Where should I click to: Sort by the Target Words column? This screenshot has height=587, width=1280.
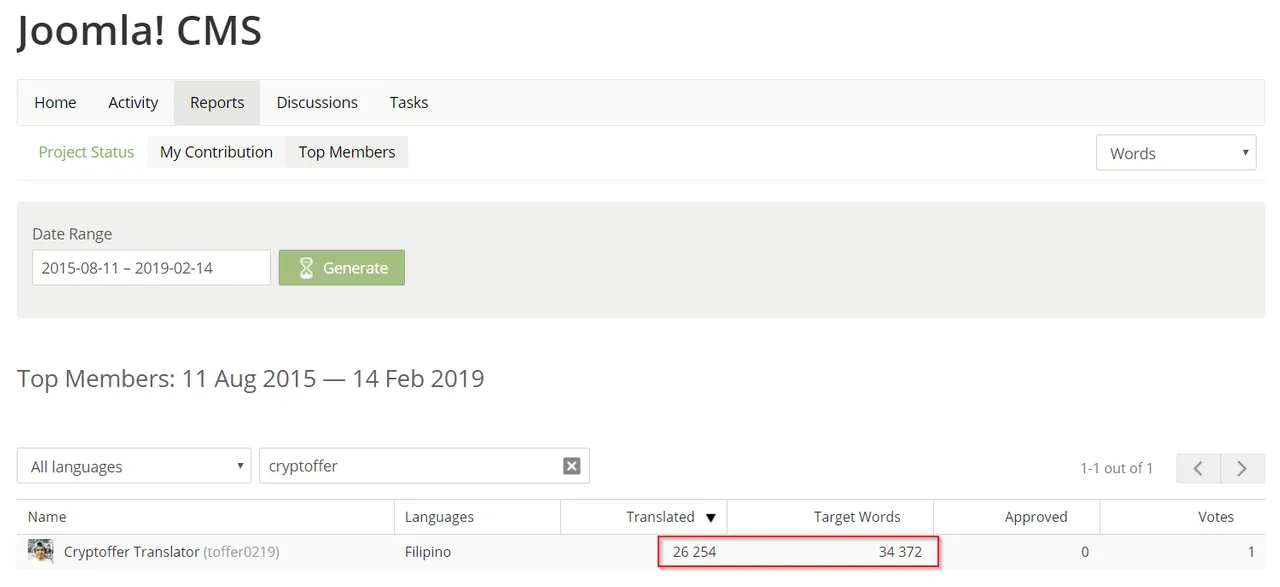coord(857,517)
